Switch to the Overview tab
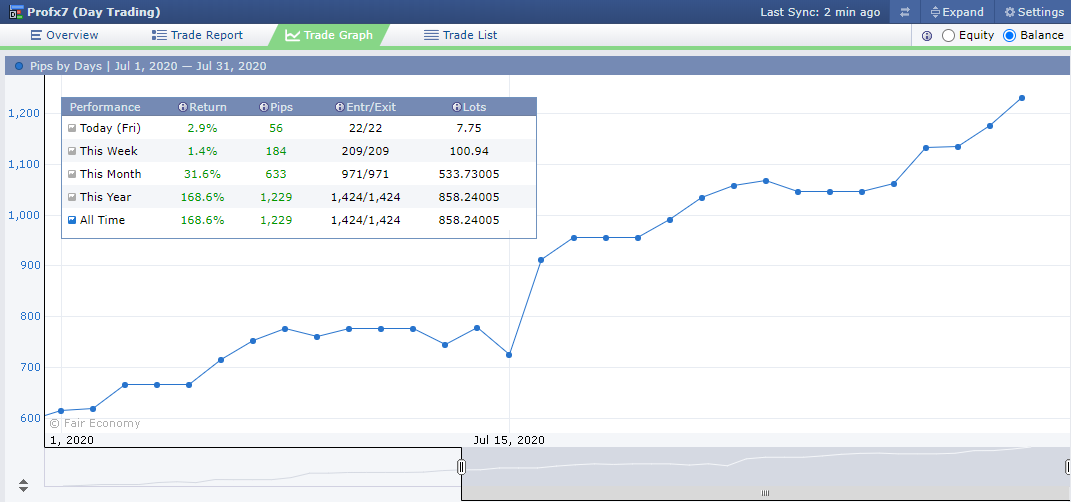1071x502 pixels. click(64, 35)
